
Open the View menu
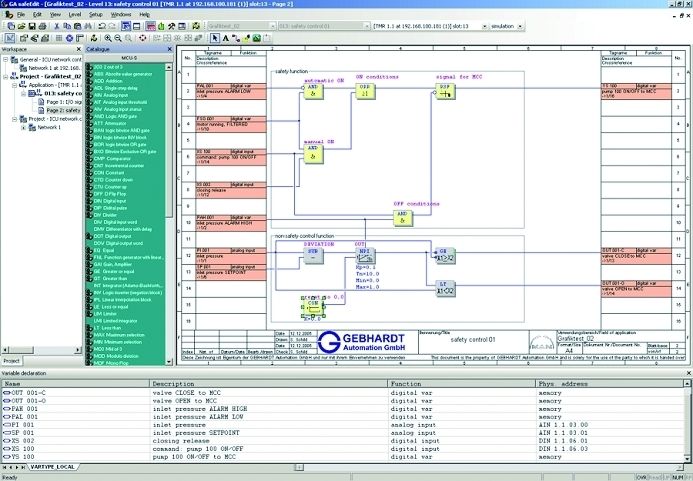(x=55, y=15)
